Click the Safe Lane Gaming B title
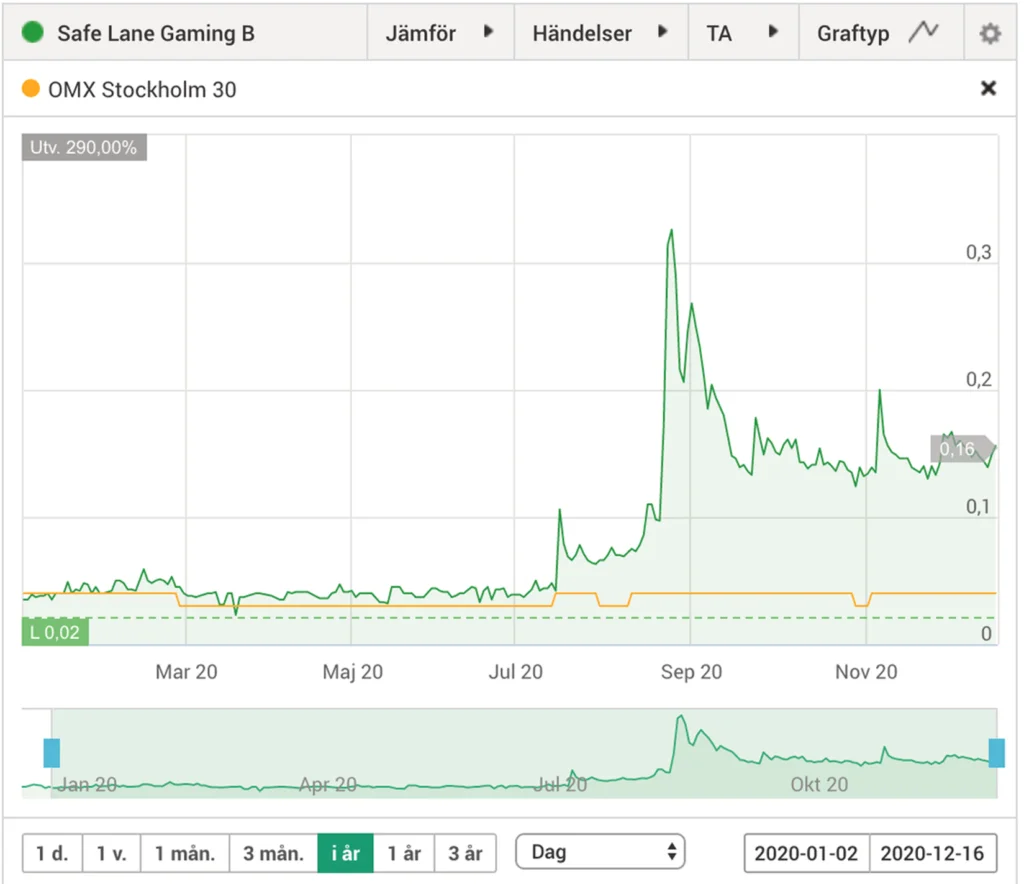The image size is (1024, 884). [156, 33]
